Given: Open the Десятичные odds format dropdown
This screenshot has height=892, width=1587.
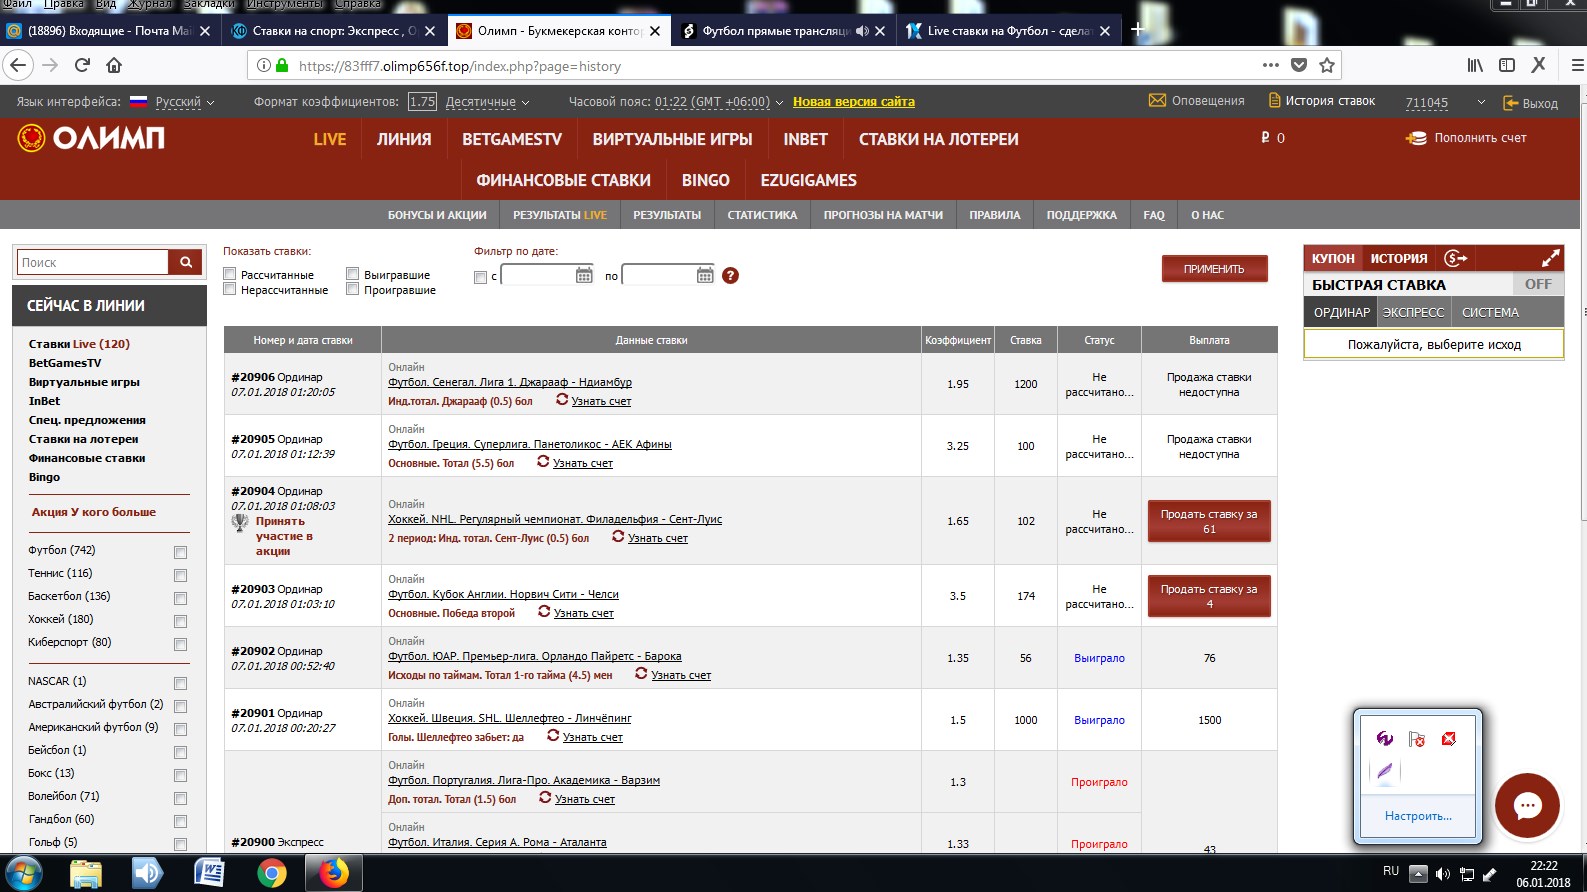Looking at the screenshot, I should 487,102.
